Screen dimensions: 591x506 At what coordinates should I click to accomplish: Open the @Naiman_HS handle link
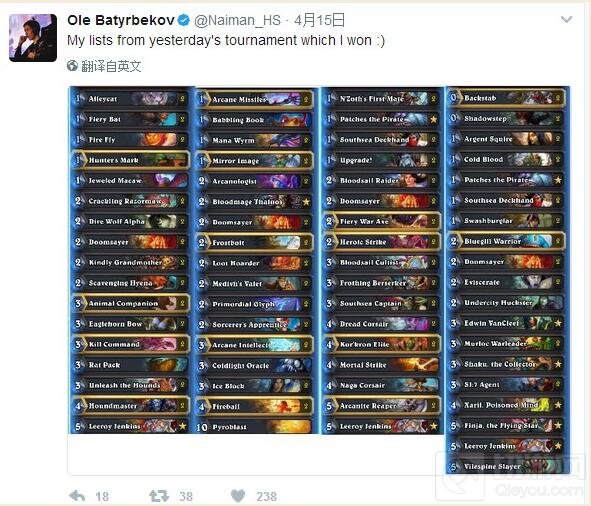point(237,20)
